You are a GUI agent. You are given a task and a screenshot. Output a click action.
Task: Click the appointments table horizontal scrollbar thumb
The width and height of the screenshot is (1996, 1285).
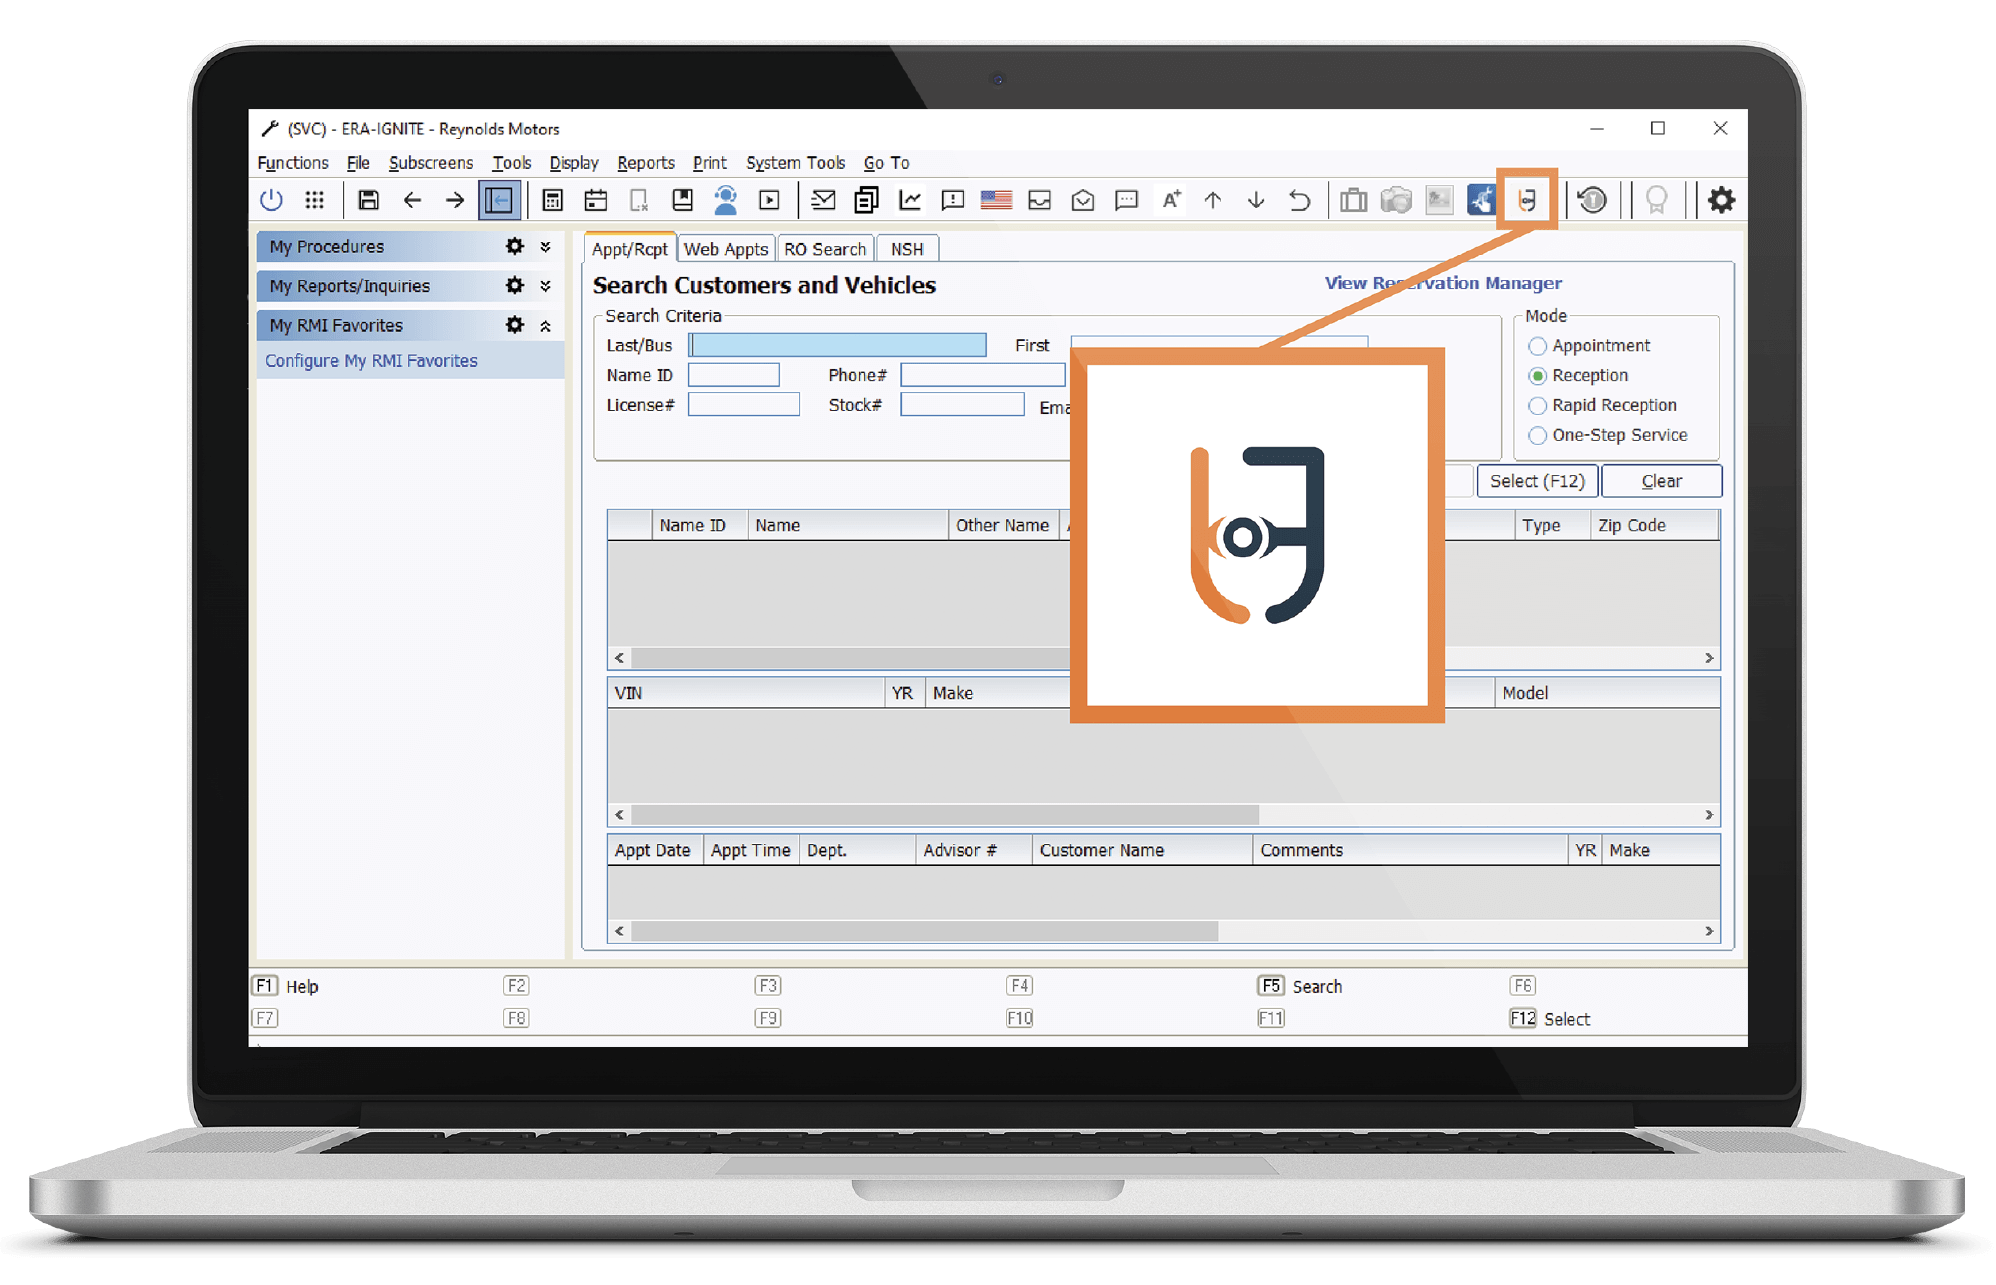click(925, 931)
